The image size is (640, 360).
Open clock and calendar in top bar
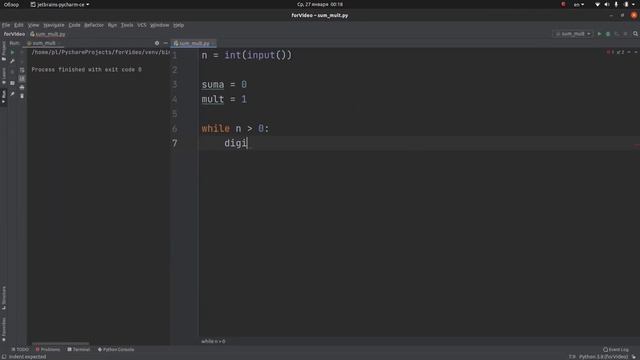point(320,4)
